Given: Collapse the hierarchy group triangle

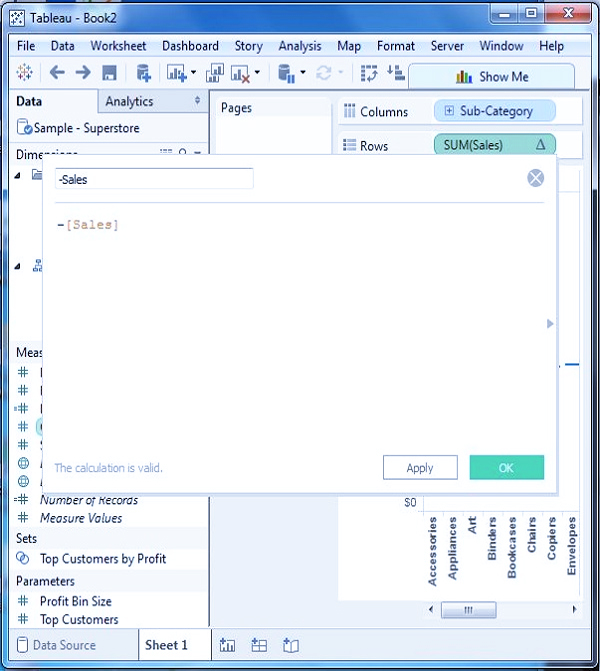Looking at the screenshot, I should click(18, 267).
